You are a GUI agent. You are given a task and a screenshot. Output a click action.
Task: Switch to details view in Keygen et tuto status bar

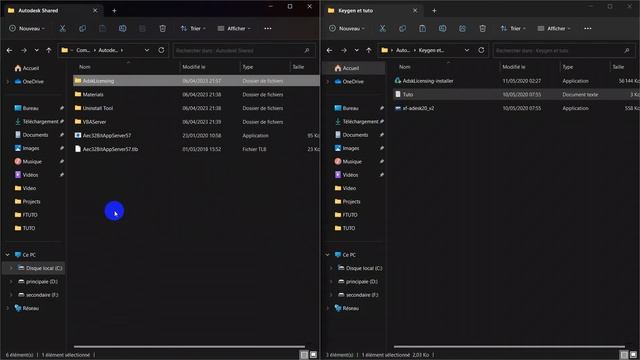point(624,355)
